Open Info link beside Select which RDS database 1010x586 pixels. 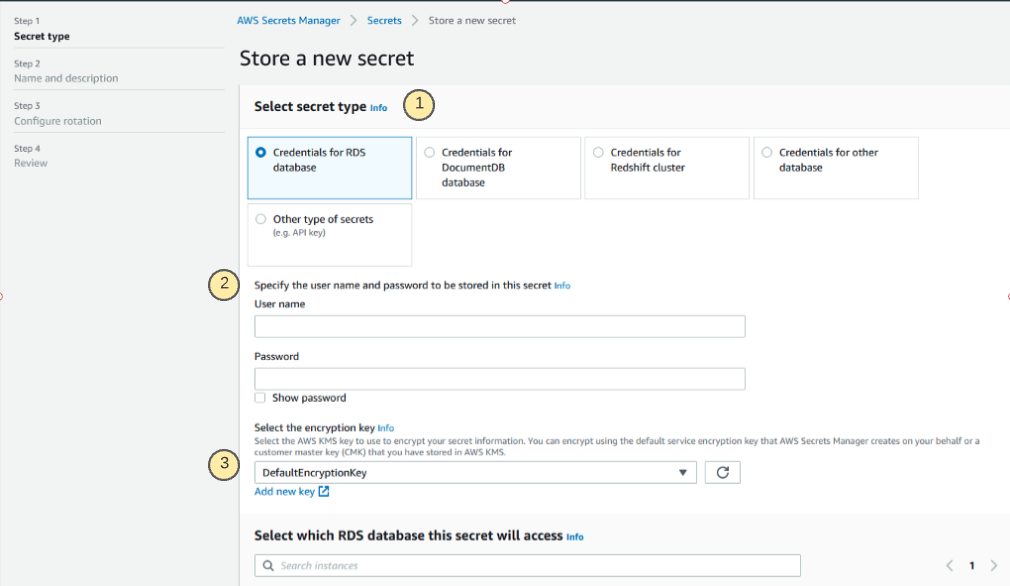(575, 537)
